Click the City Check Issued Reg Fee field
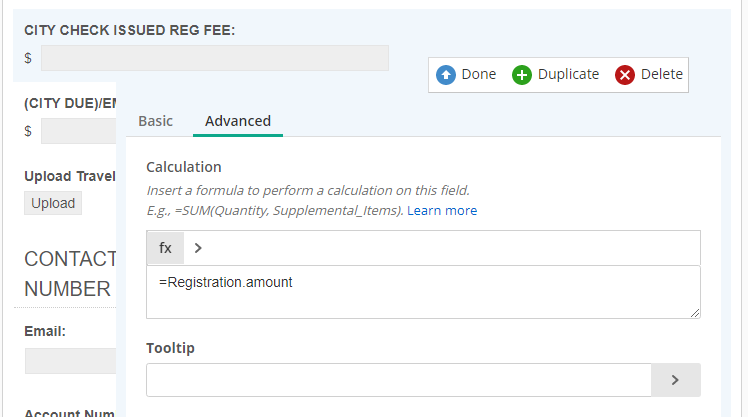The image size is (748, 417). (215, 58)
